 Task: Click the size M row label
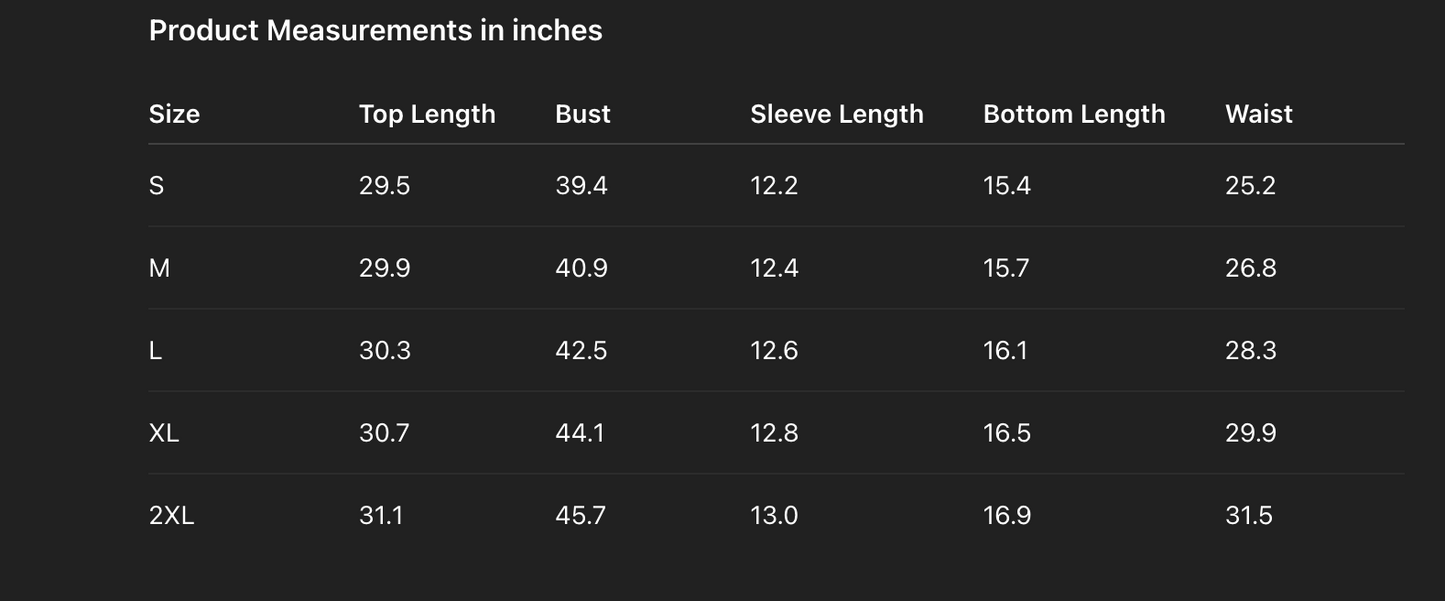pyautogui.click(x=159, y=268)
